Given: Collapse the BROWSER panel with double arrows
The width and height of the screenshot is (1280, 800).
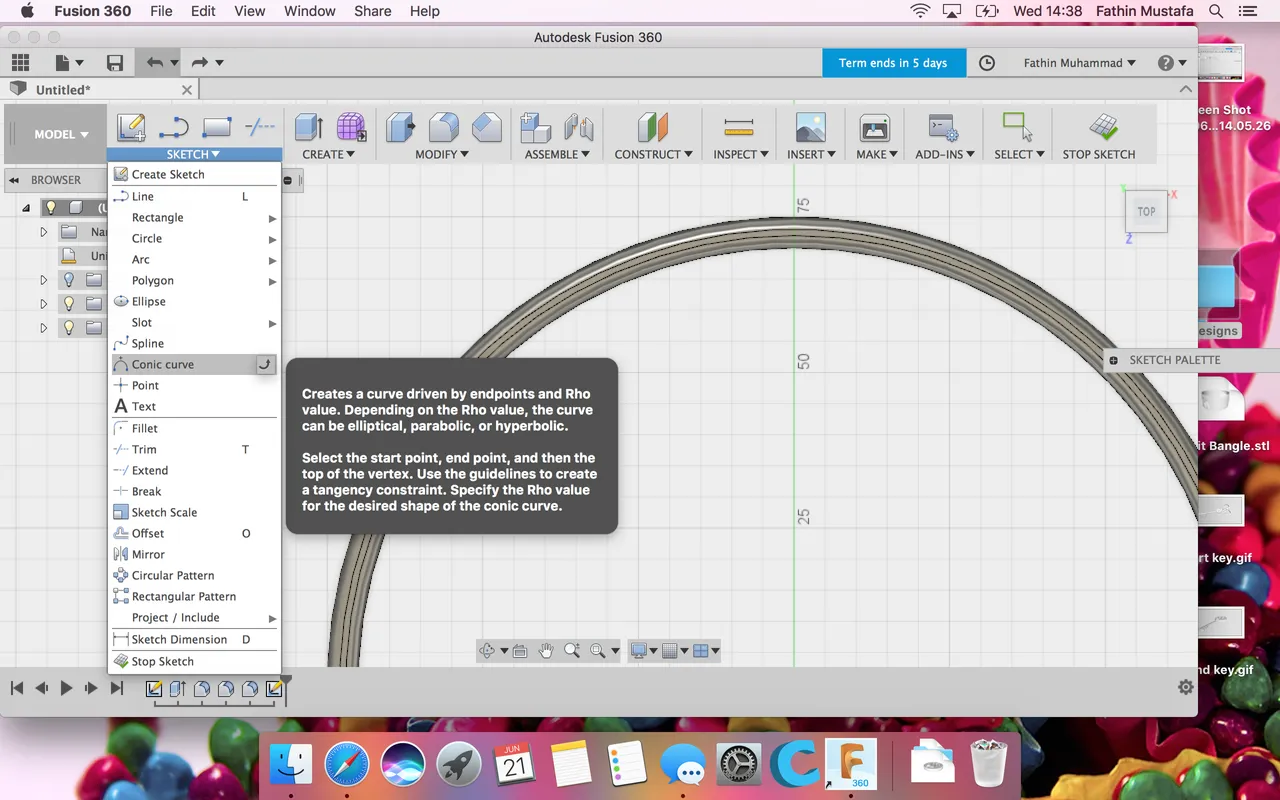Looking at the screenshot, I should [15, 180].
